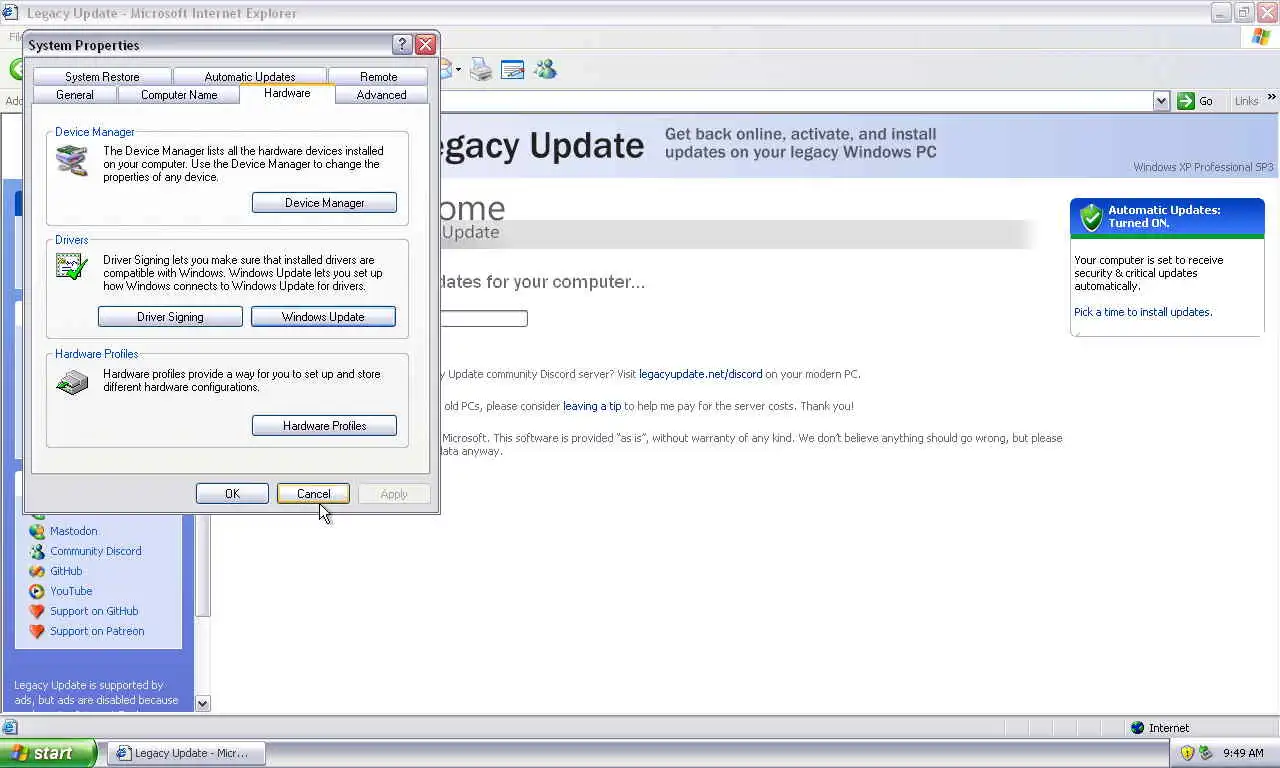Click the heart icon beside Support on Patreon
Viewport: 1280px width, 768px height.
[x=37, y=631]
